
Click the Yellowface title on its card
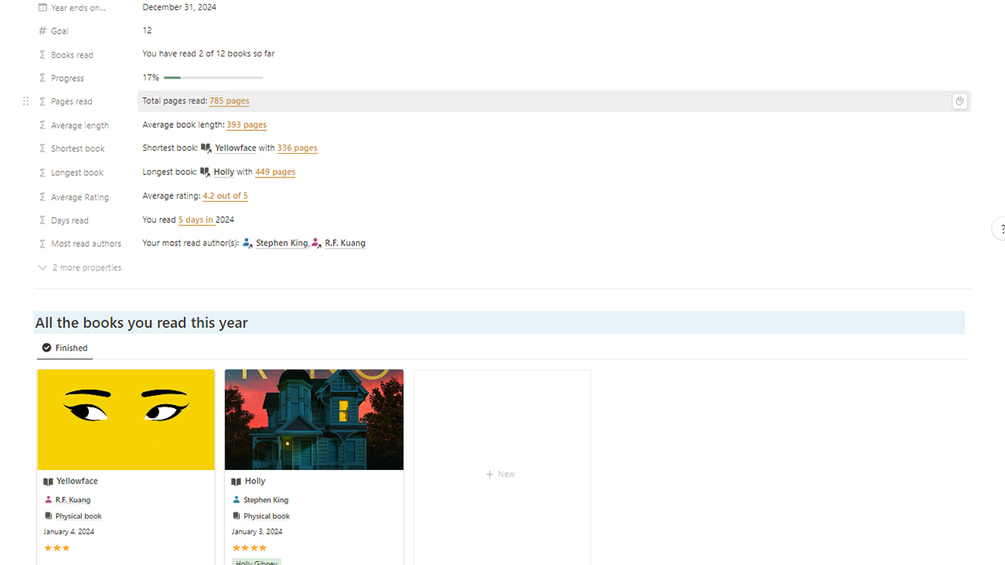pos(77,481)
